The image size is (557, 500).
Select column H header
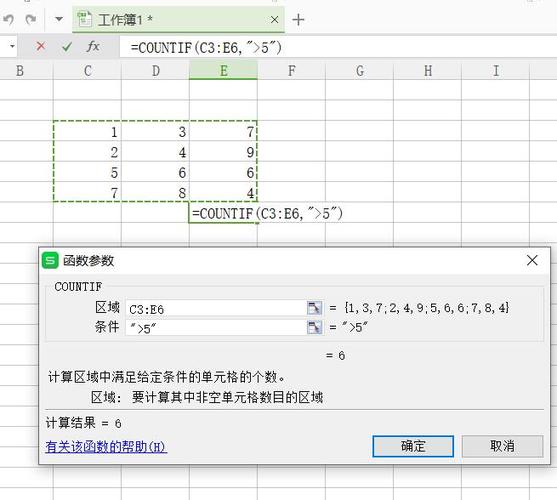pyautogui.click(x=428, y=71)
